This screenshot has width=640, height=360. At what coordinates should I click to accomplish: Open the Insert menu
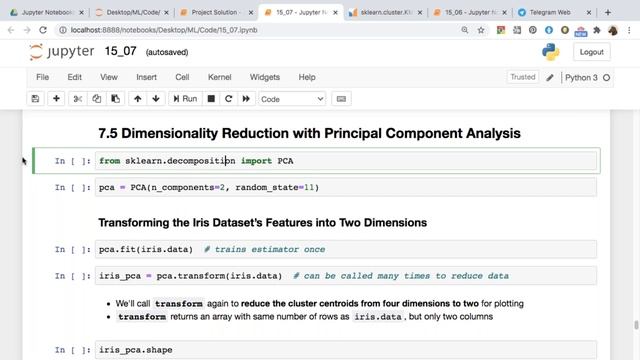point(146,77)
